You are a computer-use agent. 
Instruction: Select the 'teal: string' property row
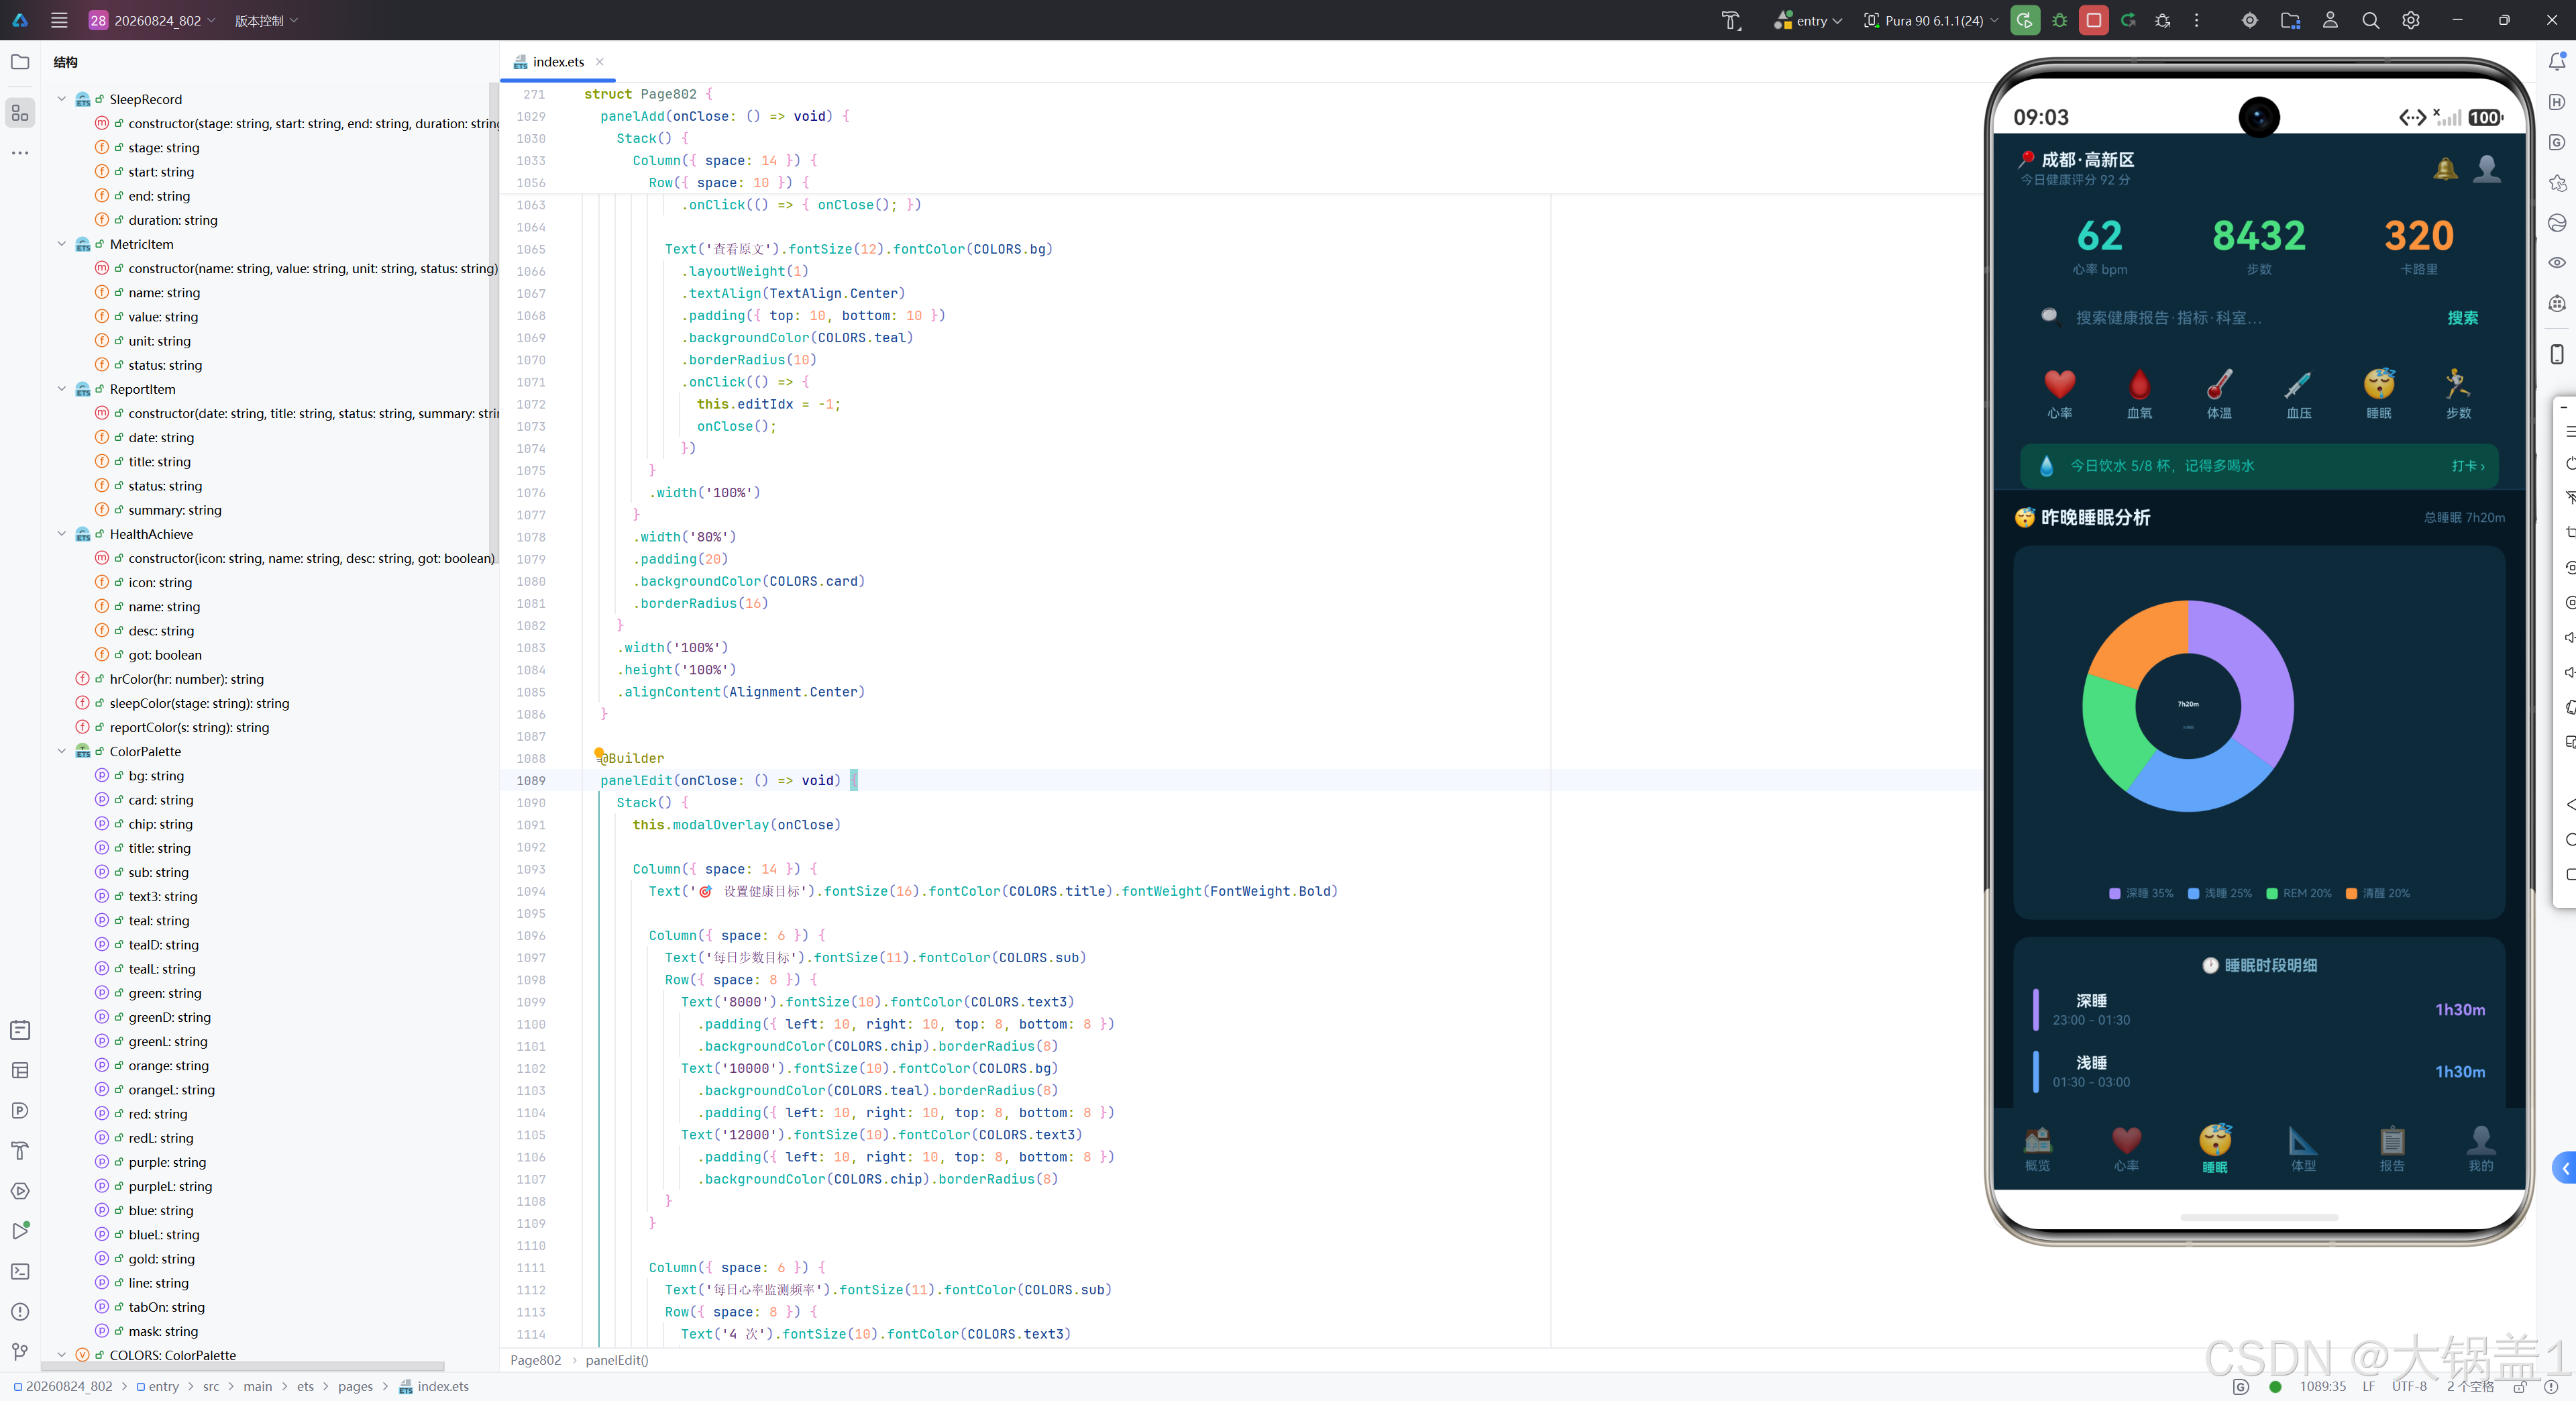coord(158,921)
